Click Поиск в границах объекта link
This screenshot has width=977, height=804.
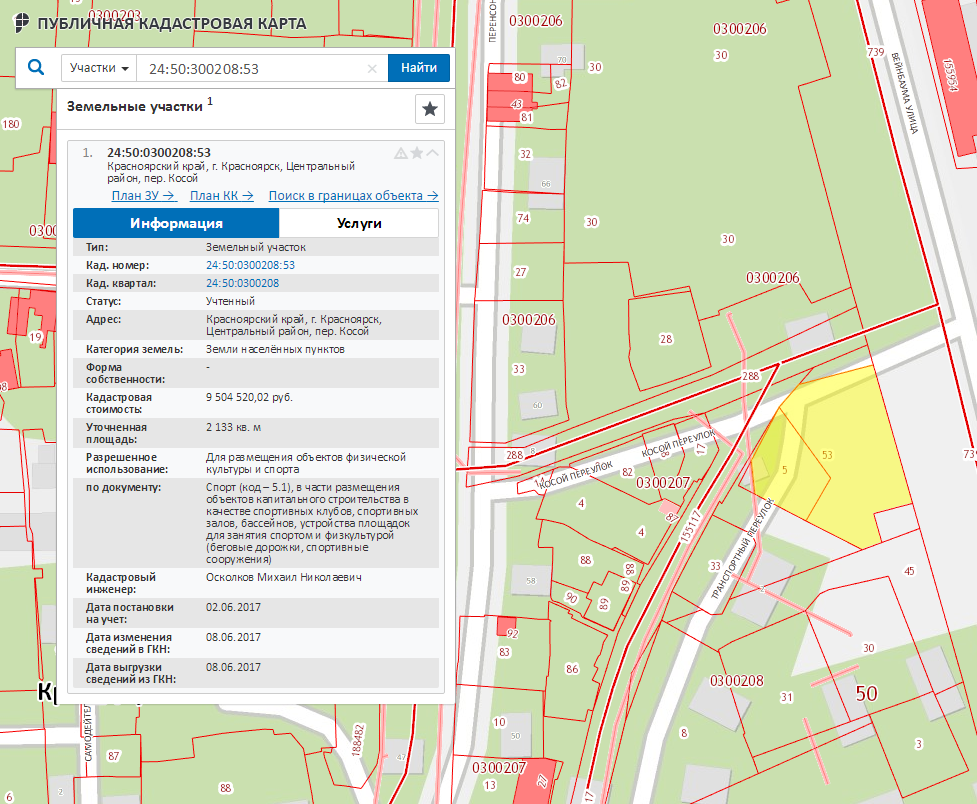(353, 196)
